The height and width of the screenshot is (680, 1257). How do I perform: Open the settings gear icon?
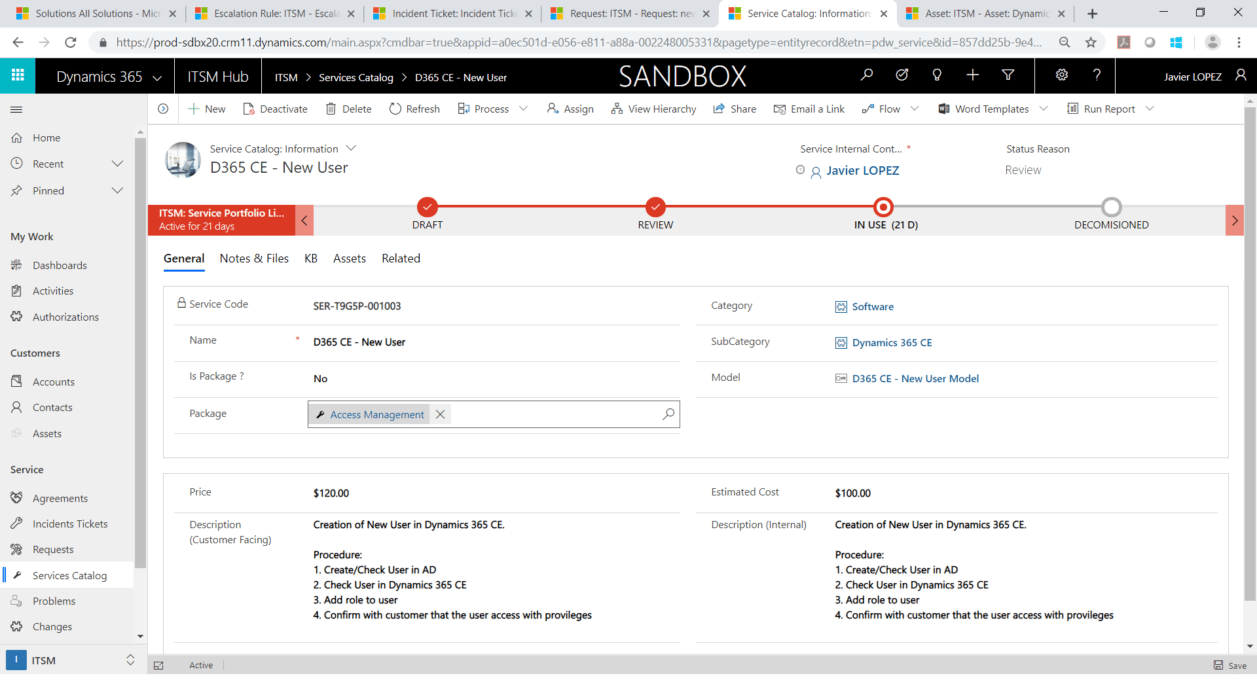coord(1062,76)
